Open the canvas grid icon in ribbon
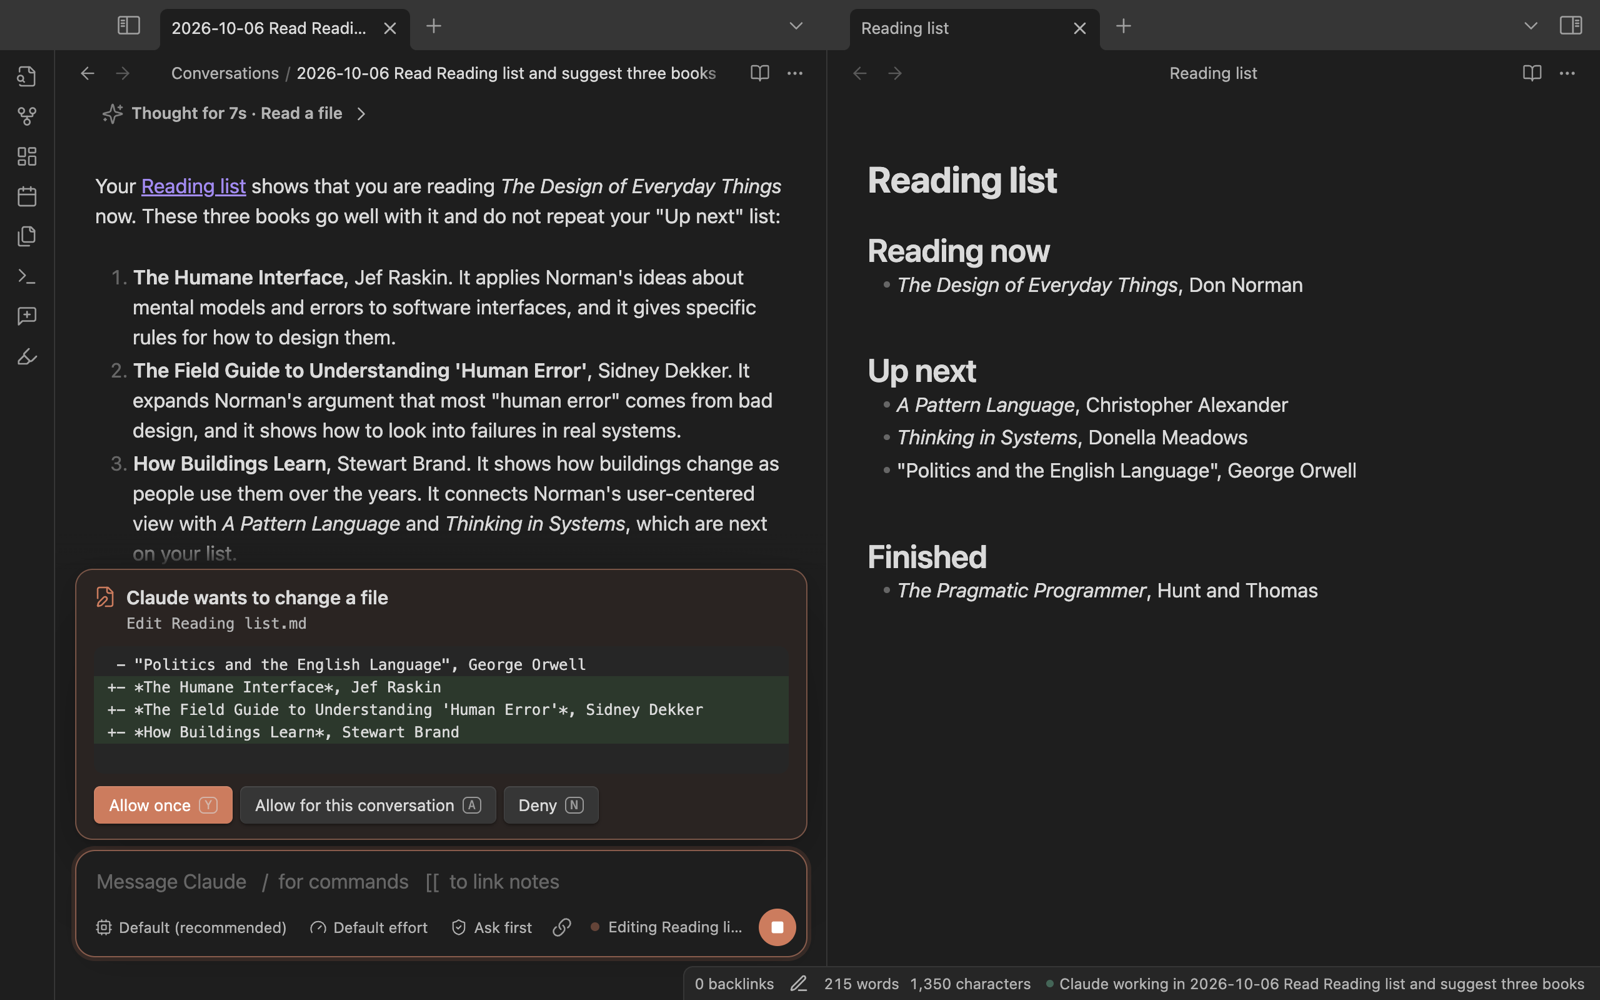The image size is (1600, 1000). tap(27, 157)
